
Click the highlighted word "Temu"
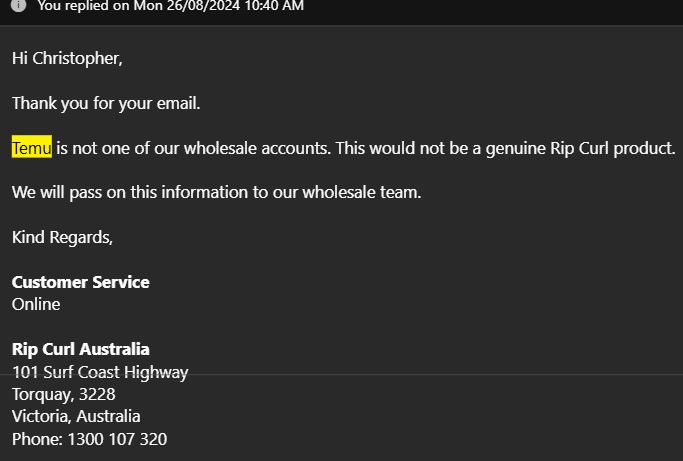pos(31,148)
